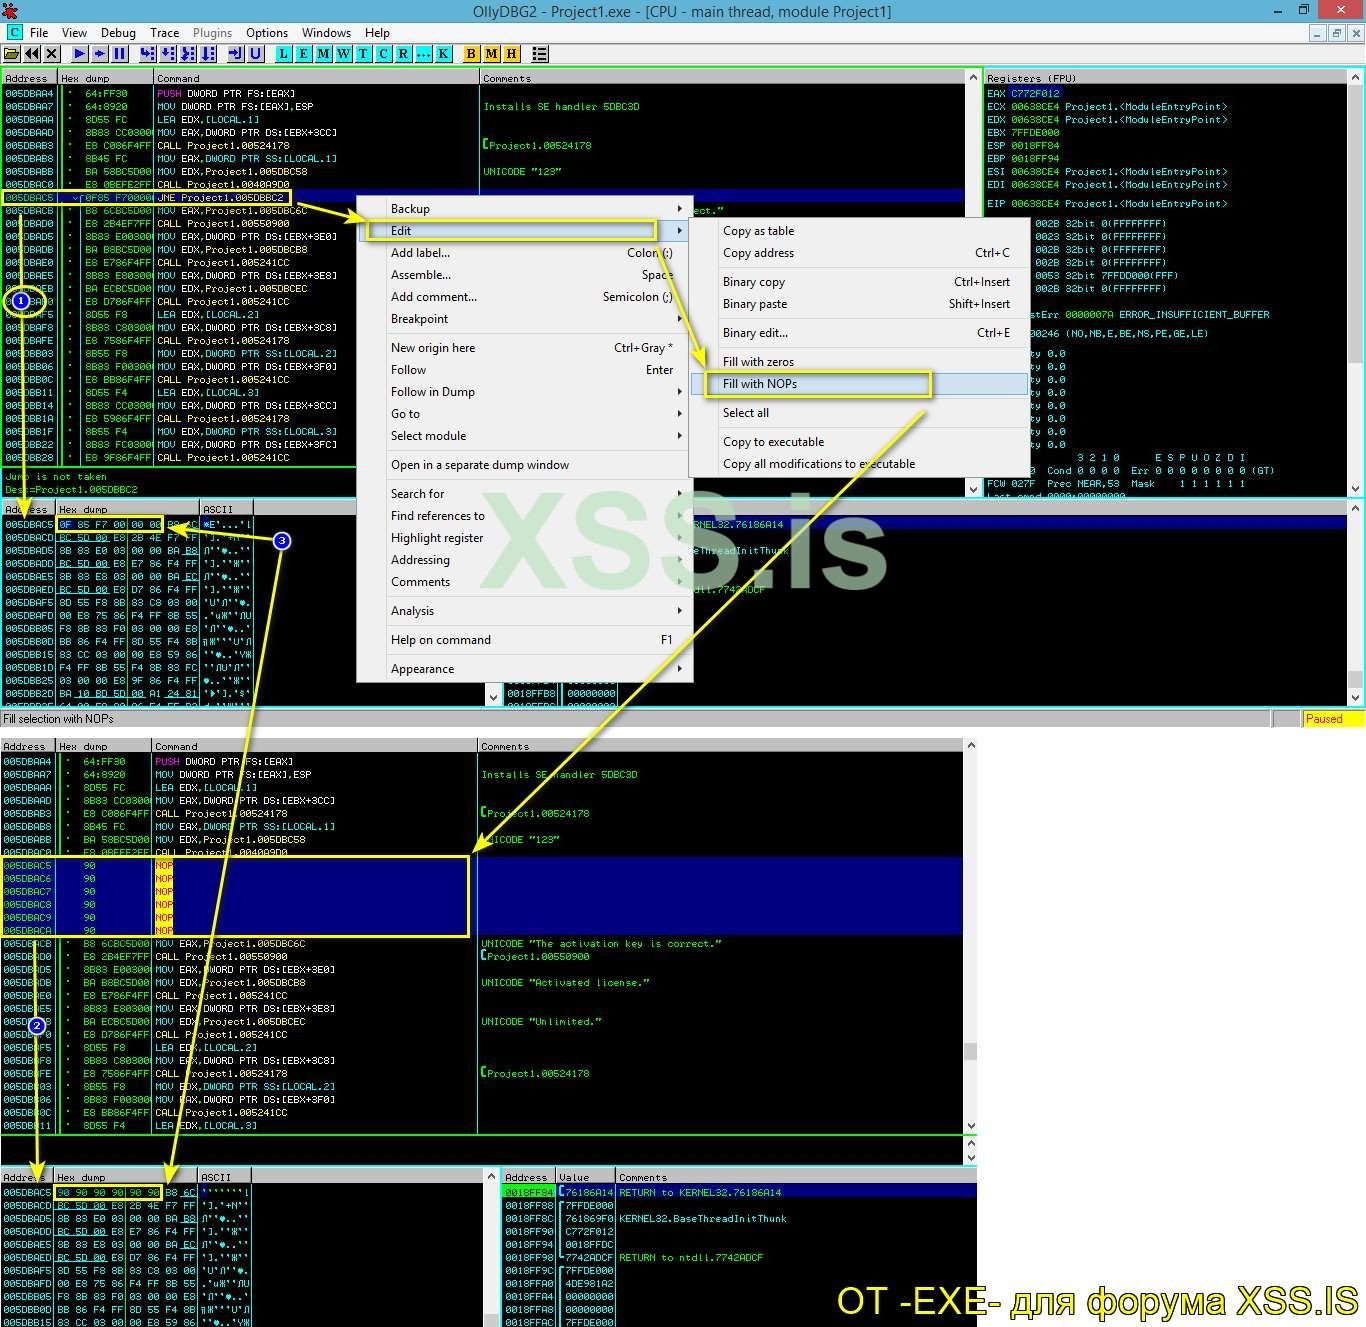Viewport: 1366px width, 1327px height.
Task: Expand the Appearance submenu
Action: [525, 669]
